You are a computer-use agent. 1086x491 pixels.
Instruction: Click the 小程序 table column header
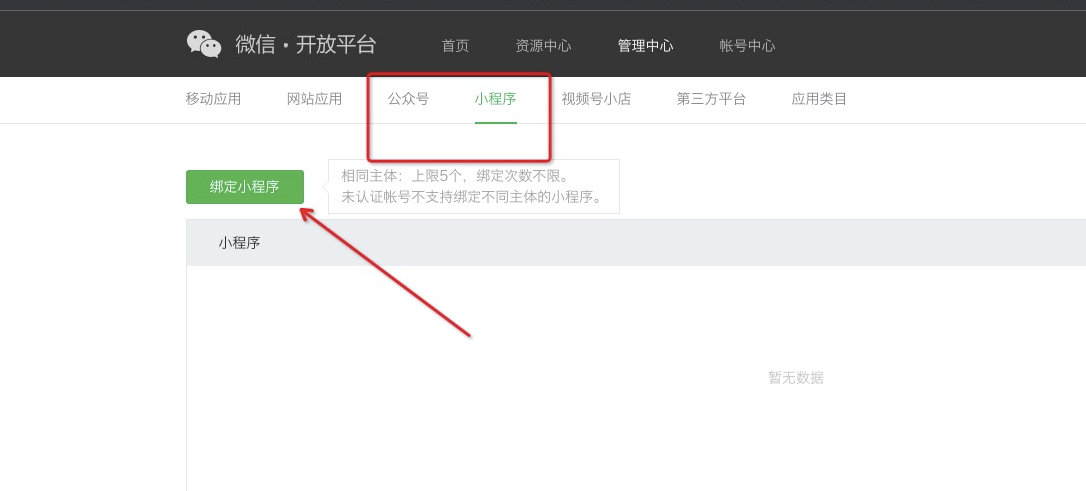[239, 243]
